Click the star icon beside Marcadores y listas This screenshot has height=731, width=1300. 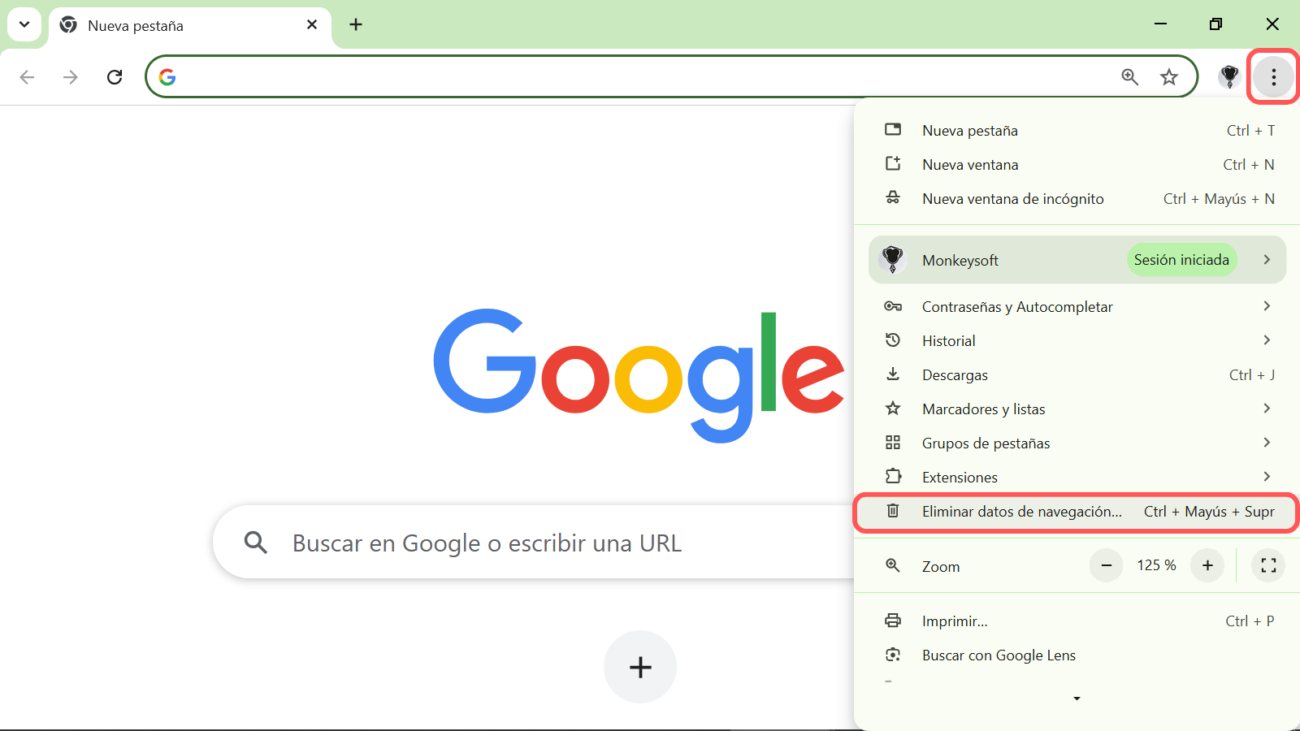(893, 408)
